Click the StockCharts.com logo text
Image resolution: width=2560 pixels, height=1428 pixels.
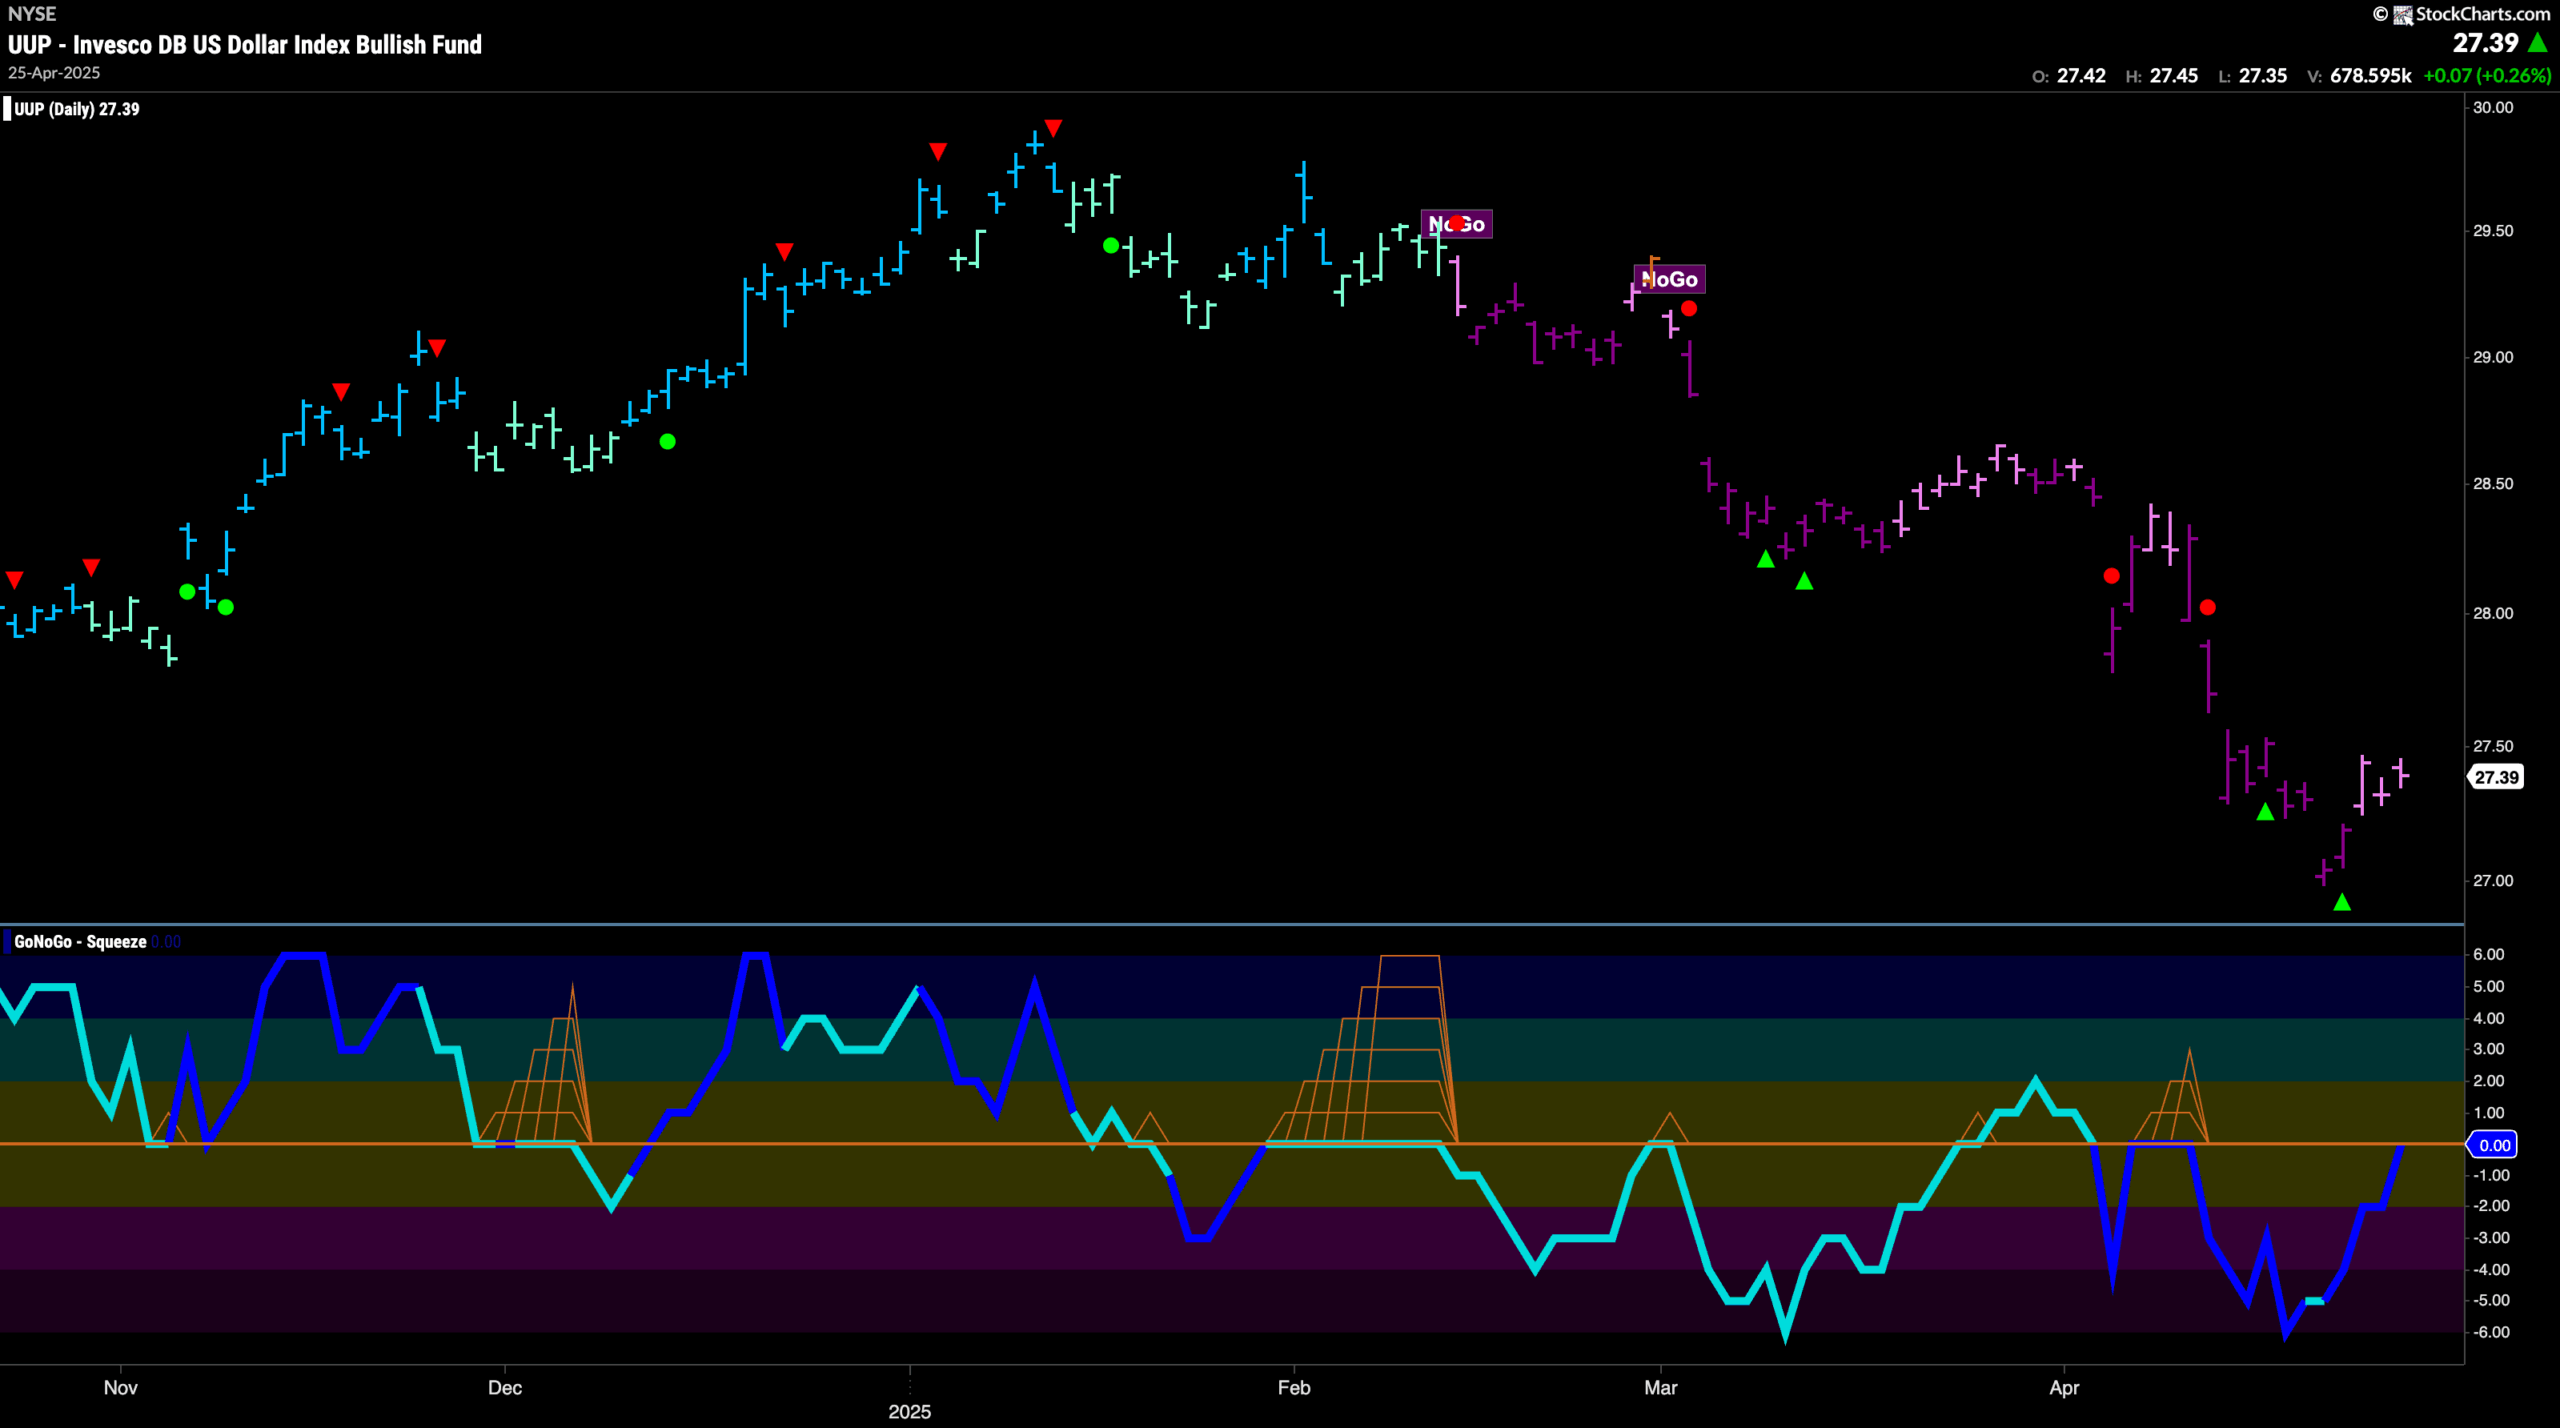click(2483, 14)
